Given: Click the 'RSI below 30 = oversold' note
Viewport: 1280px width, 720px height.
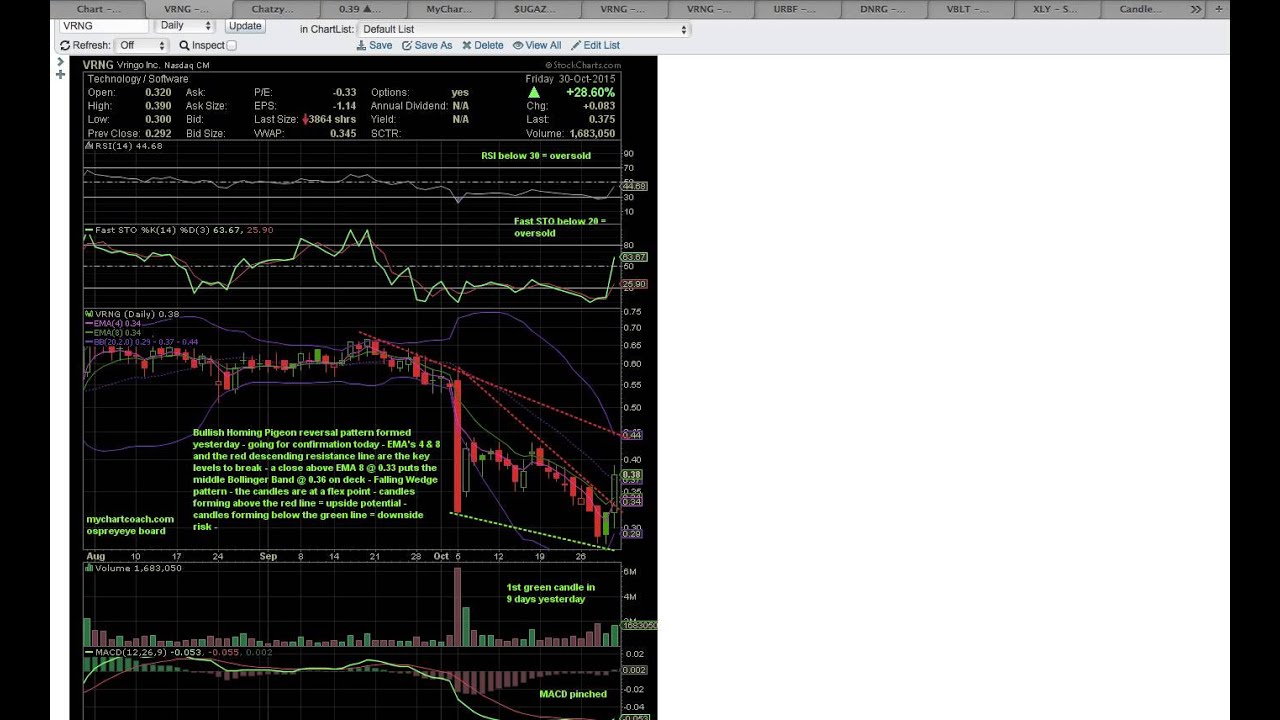Looking at the screenshot, I should (536, 156).
